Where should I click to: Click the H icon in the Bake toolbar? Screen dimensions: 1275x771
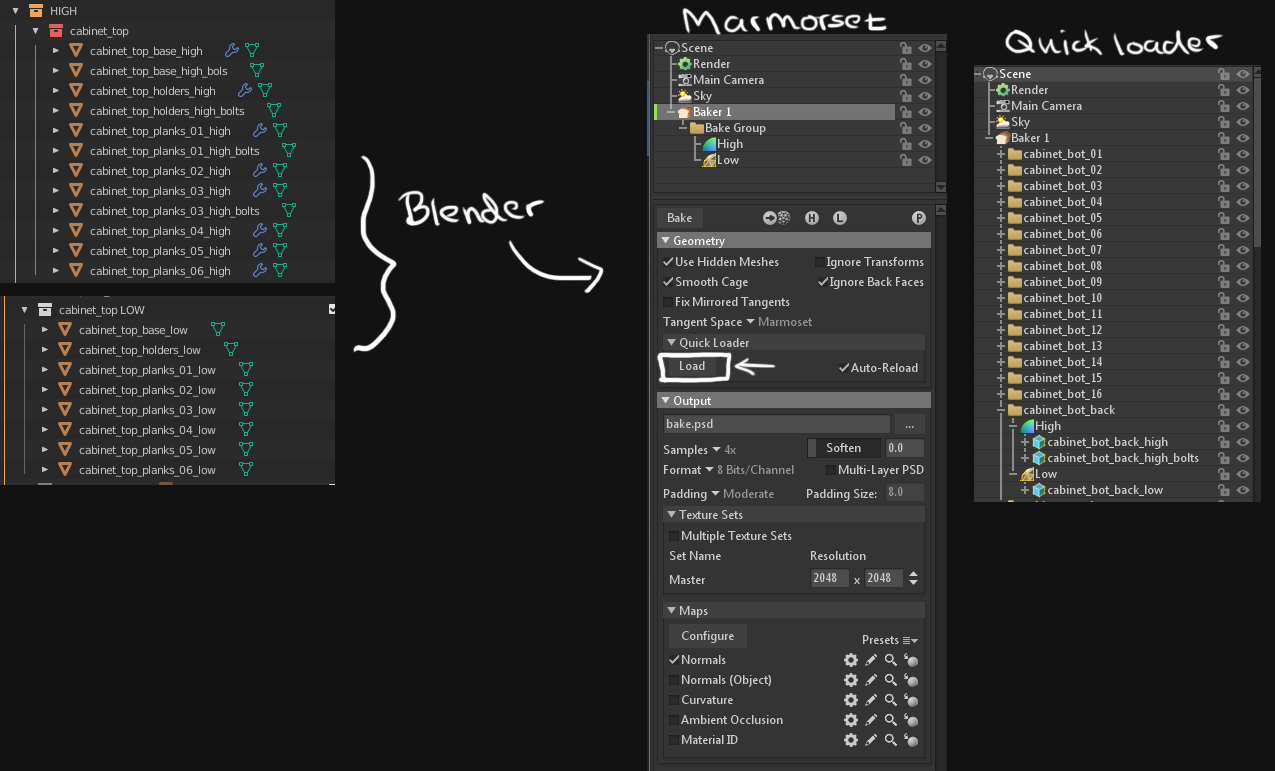[x=812, y=218]
